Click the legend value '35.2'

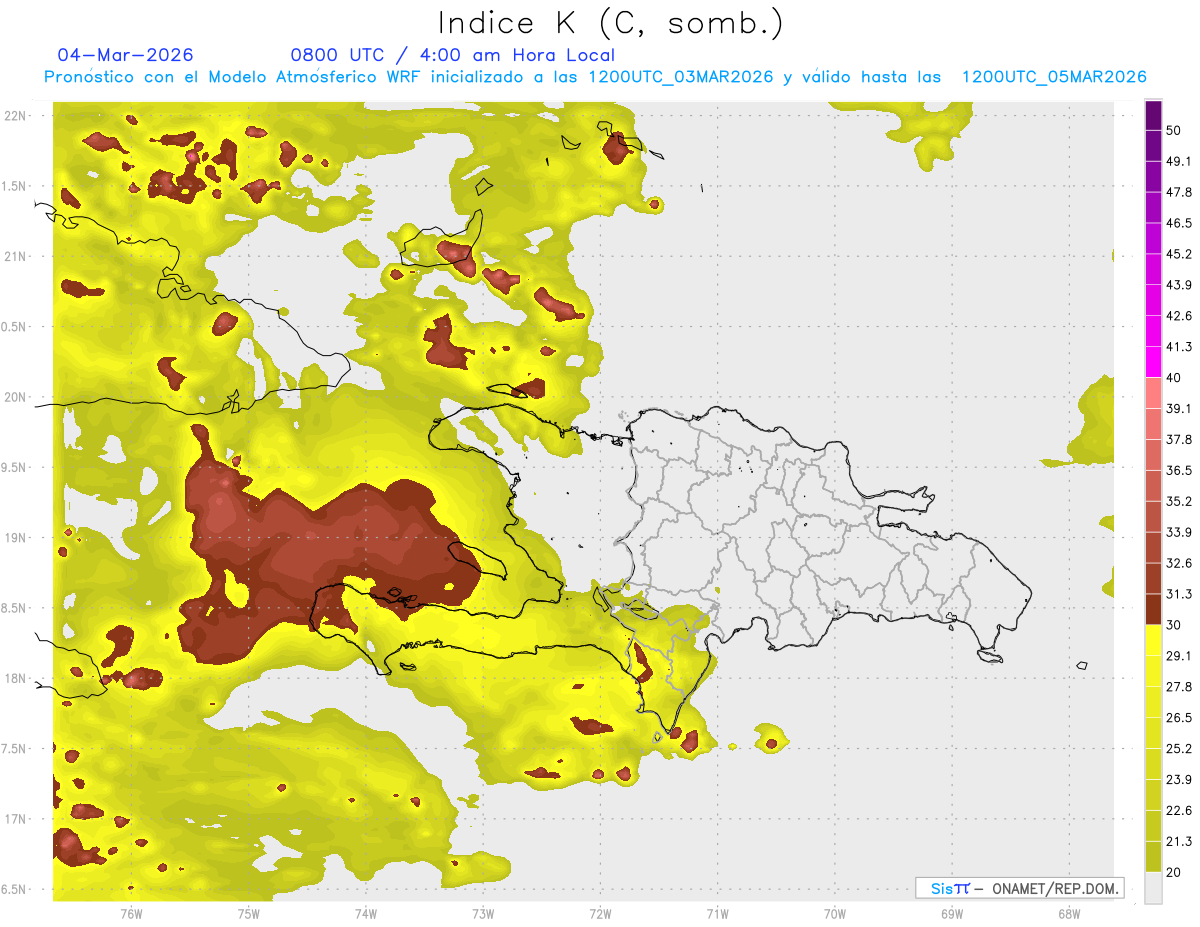1179,502
